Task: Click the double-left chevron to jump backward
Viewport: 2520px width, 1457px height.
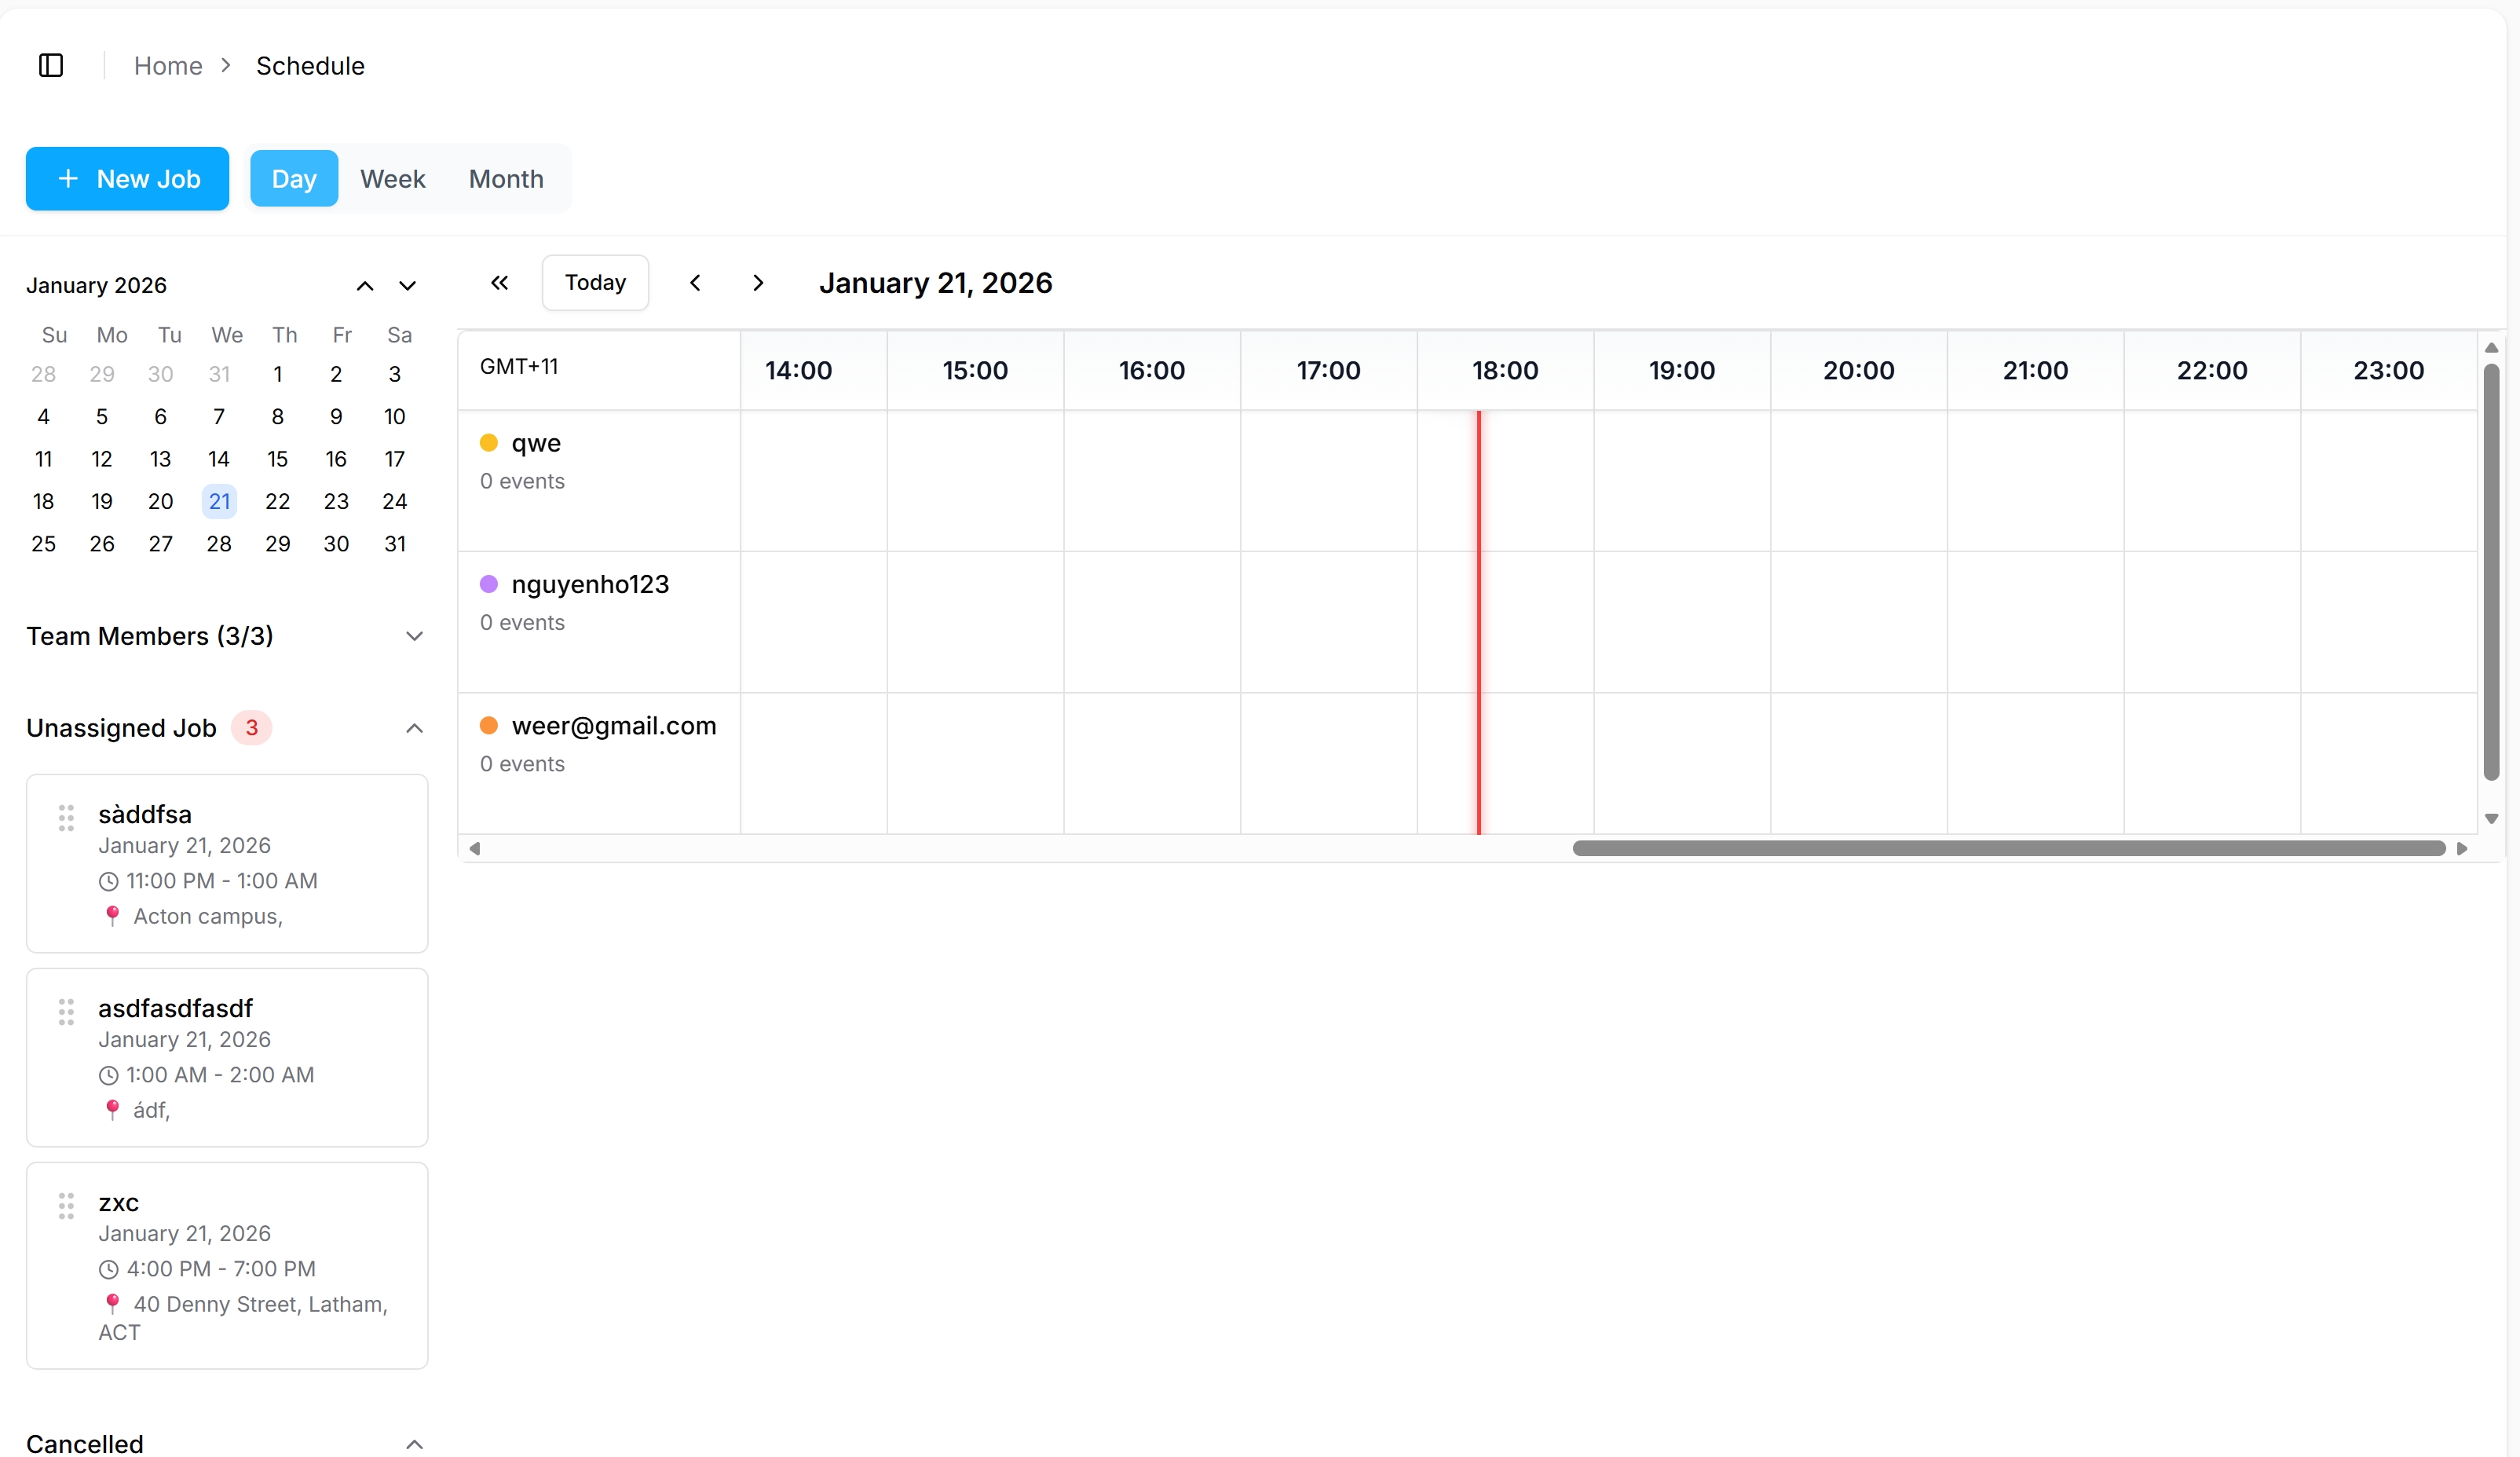Action: click(500, 282)
